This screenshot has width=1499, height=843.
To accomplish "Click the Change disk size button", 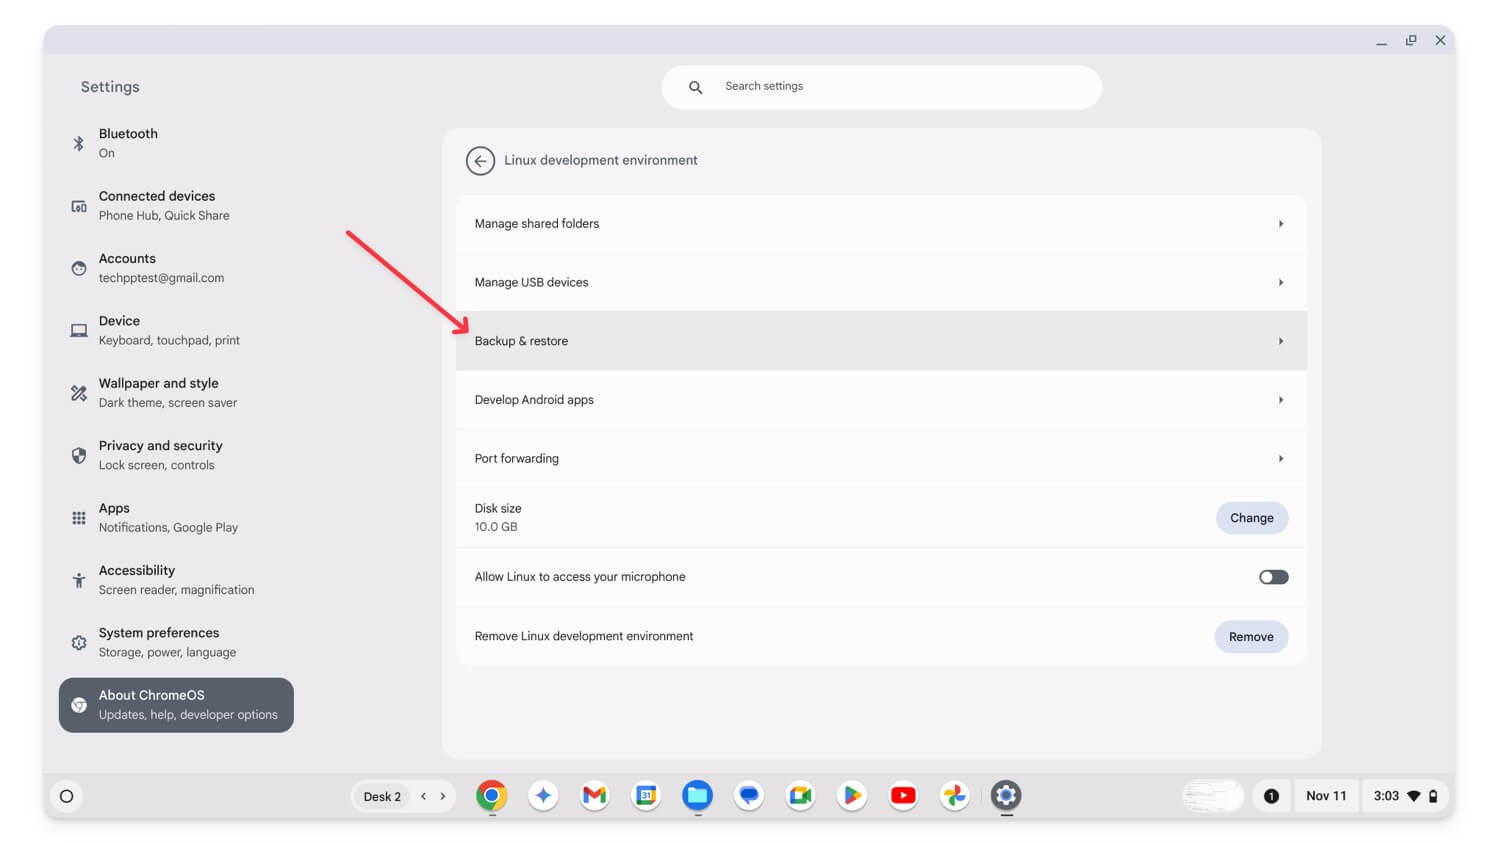I will tap(1251, 518).
